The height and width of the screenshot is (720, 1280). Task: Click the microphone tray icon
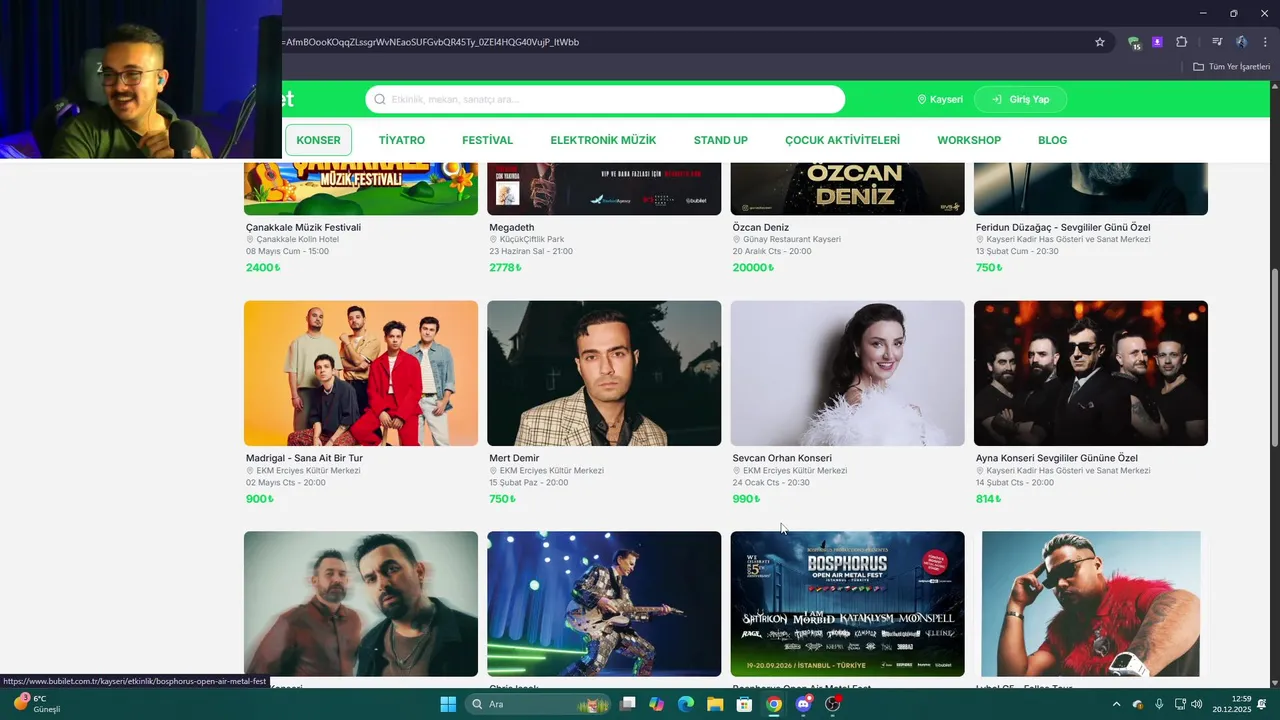pyautogui.click(x=1159, y=704)
